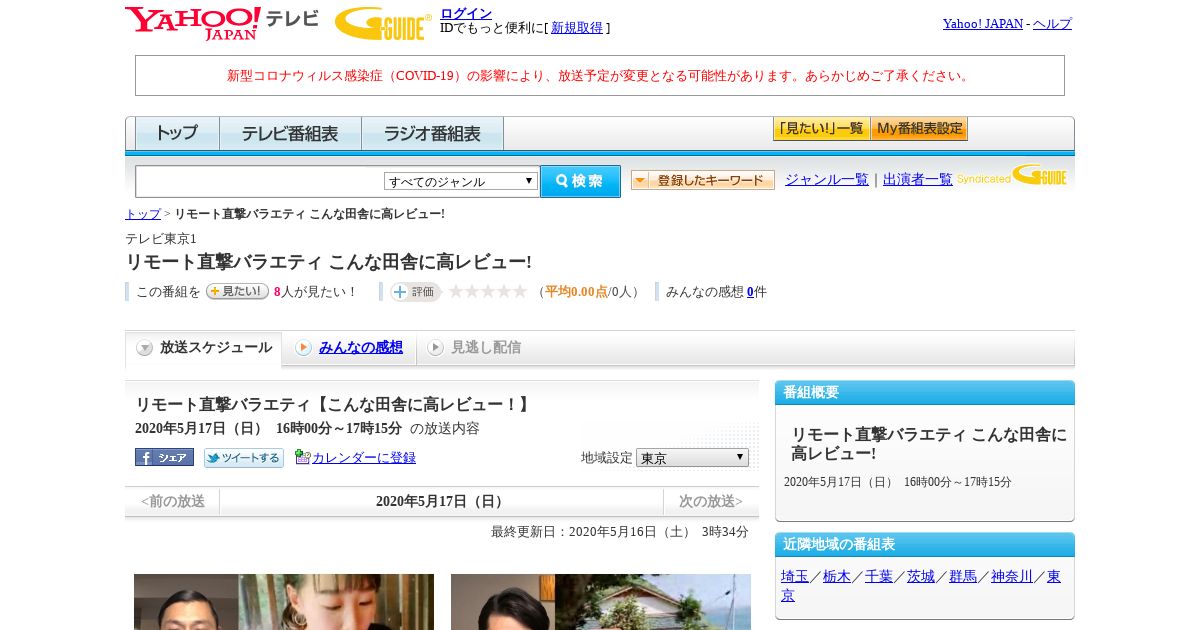Click the 近隣地域の番組表 panel header
The height and width of the screenshot is (630, 1200).
[925, 544]
